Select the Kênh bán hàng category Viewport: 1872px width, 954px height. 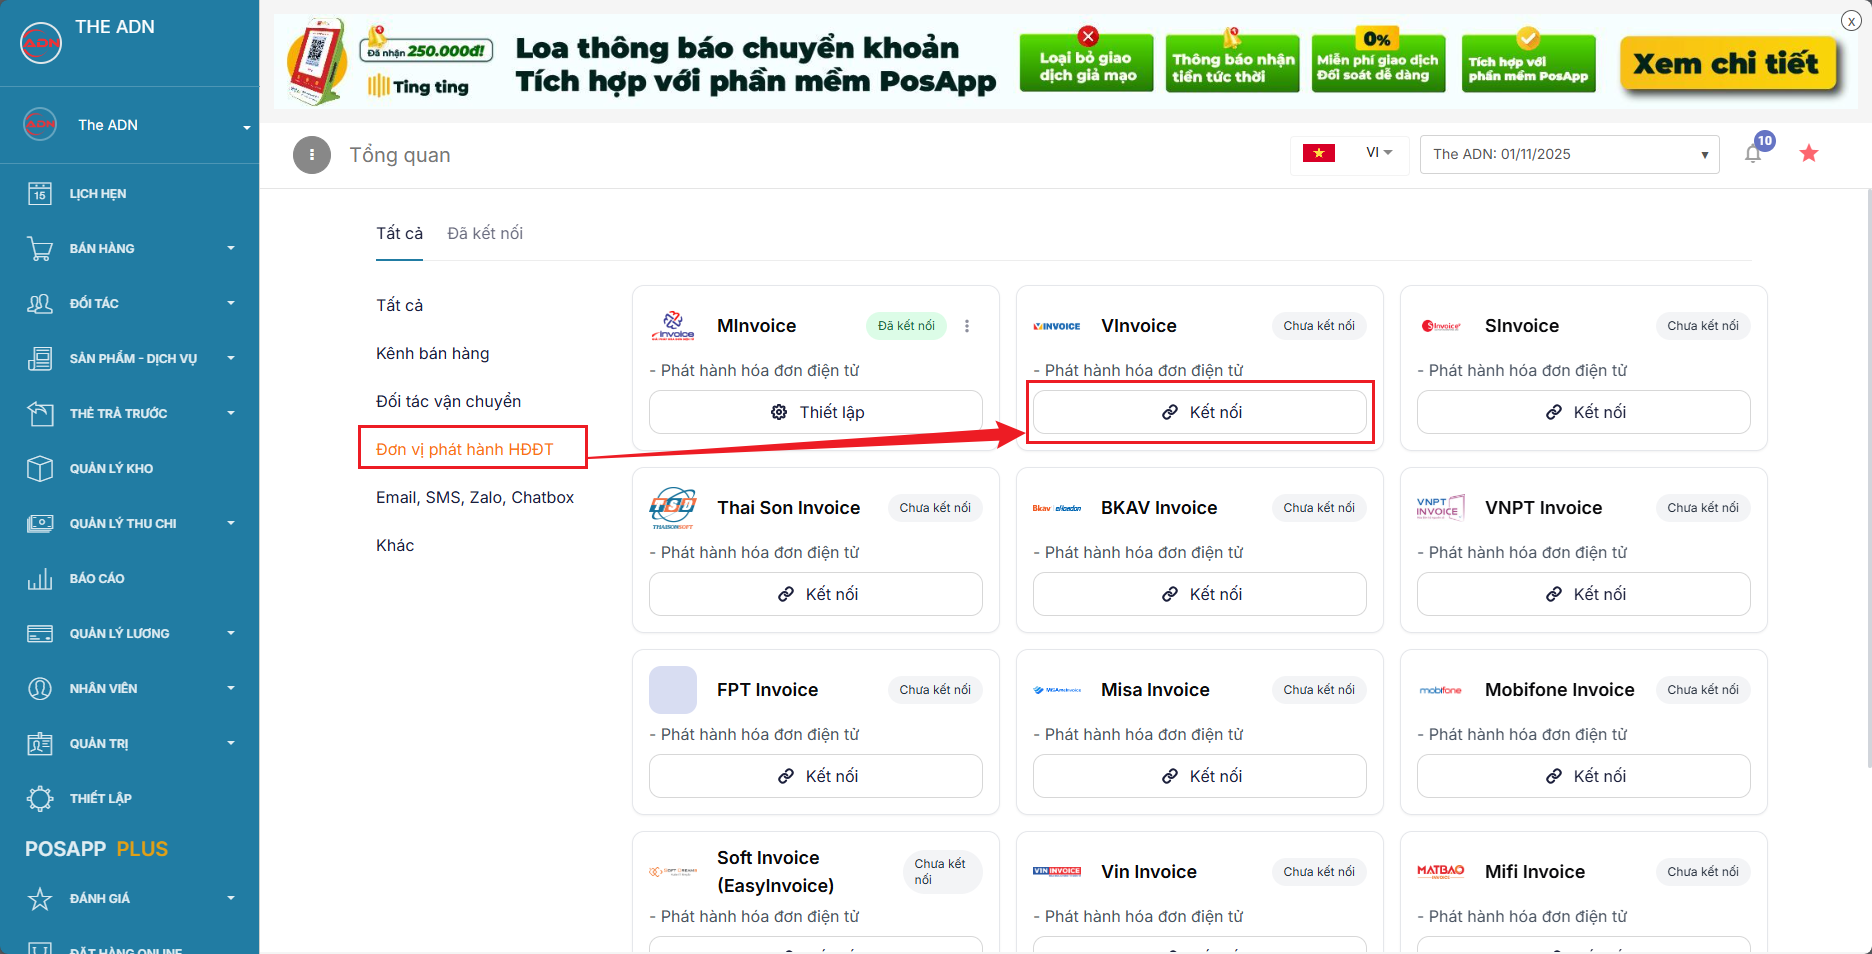pos(433,354)
